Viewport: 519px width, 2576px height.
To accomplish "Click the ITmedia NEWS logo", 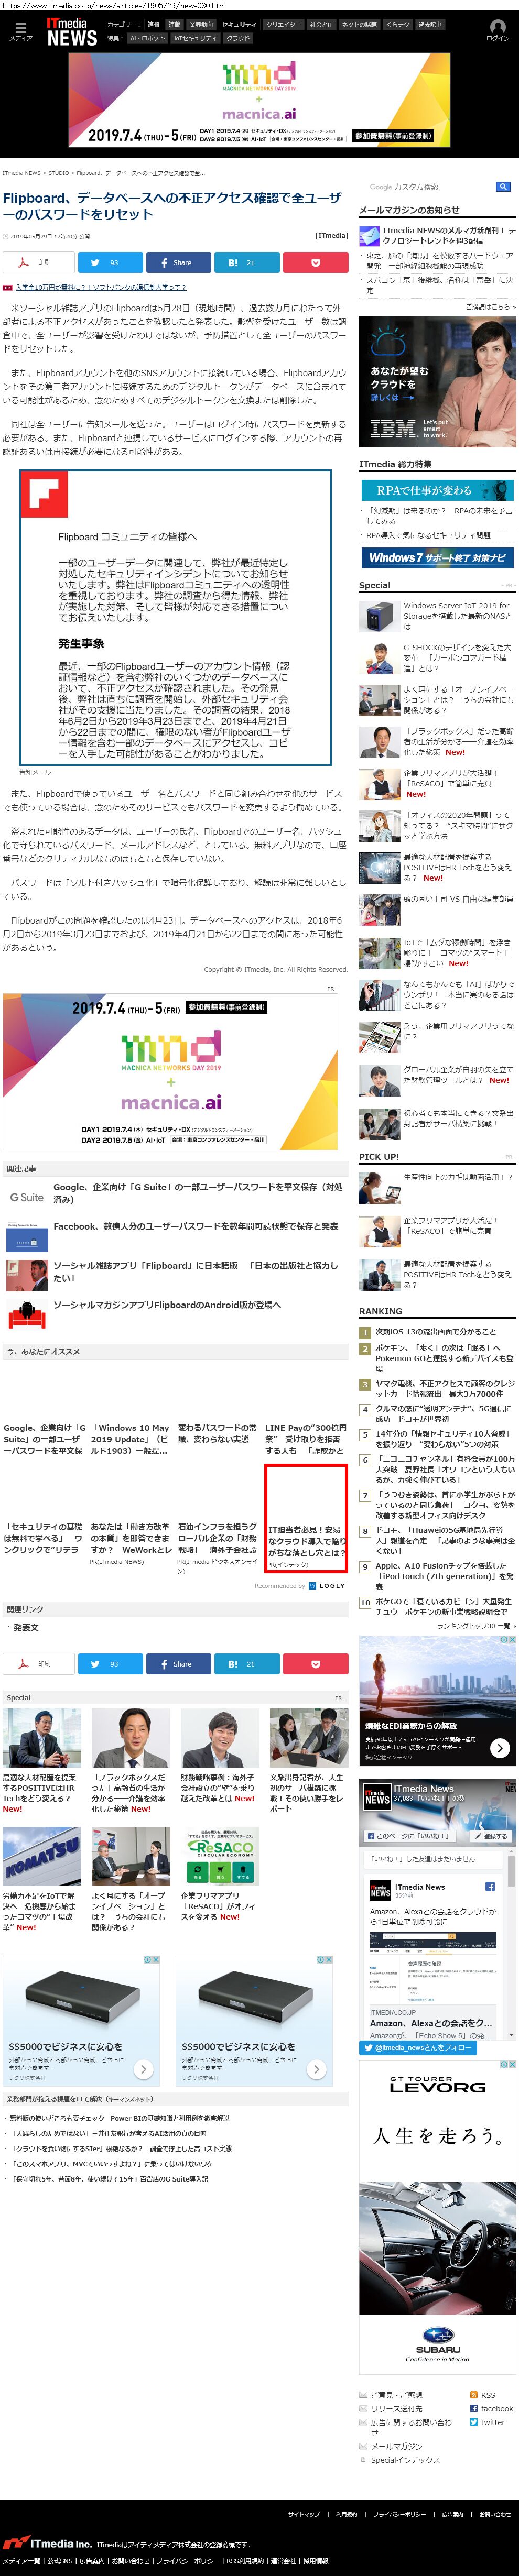I will click(x=72, y=33).
